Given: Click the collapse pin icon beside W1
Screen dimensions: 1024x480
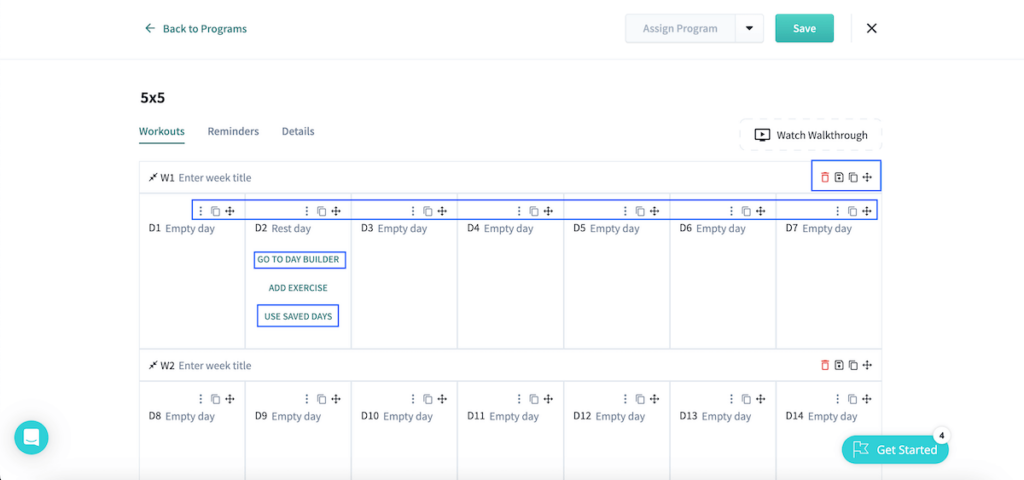Looking at the screenshot, I should point(153,178).
